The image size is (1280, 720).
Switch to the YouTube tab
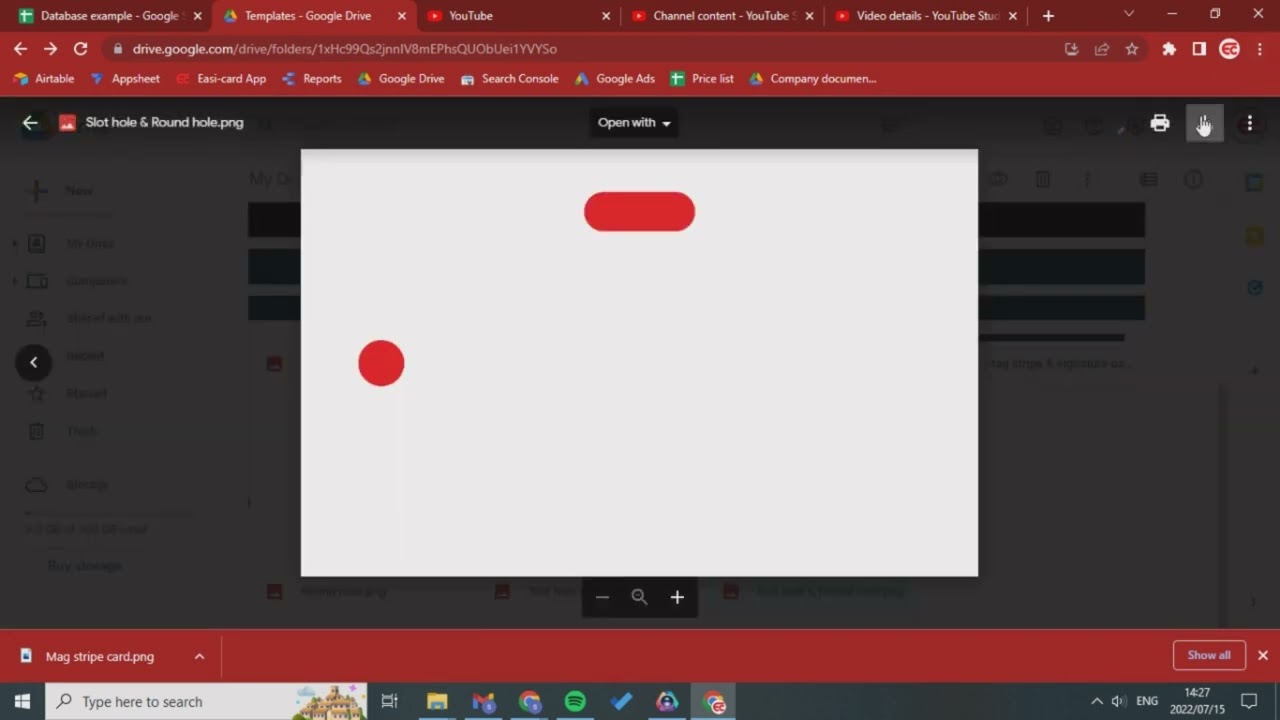pos(519,16)
